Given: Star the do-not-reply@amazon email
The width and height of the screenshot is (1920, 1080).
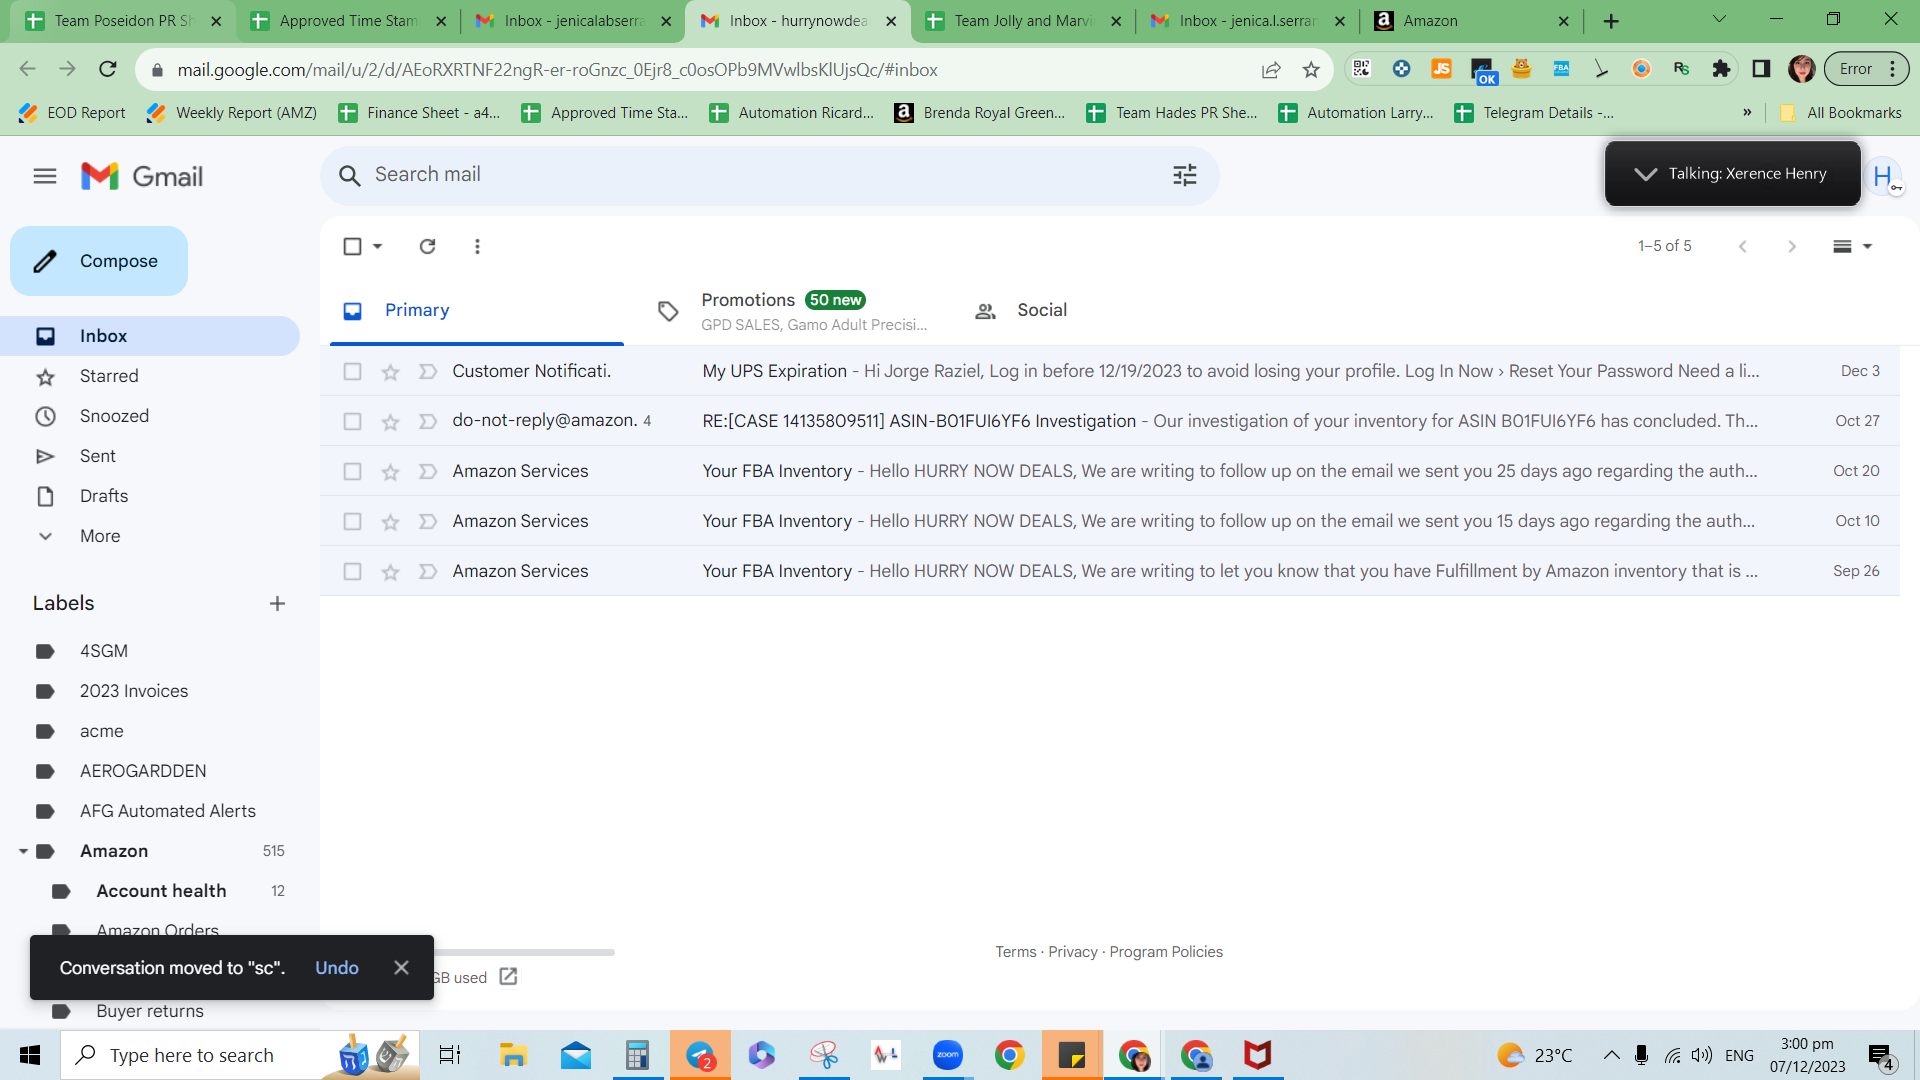Looking at the screenshot, I should (x=390, y=422).
